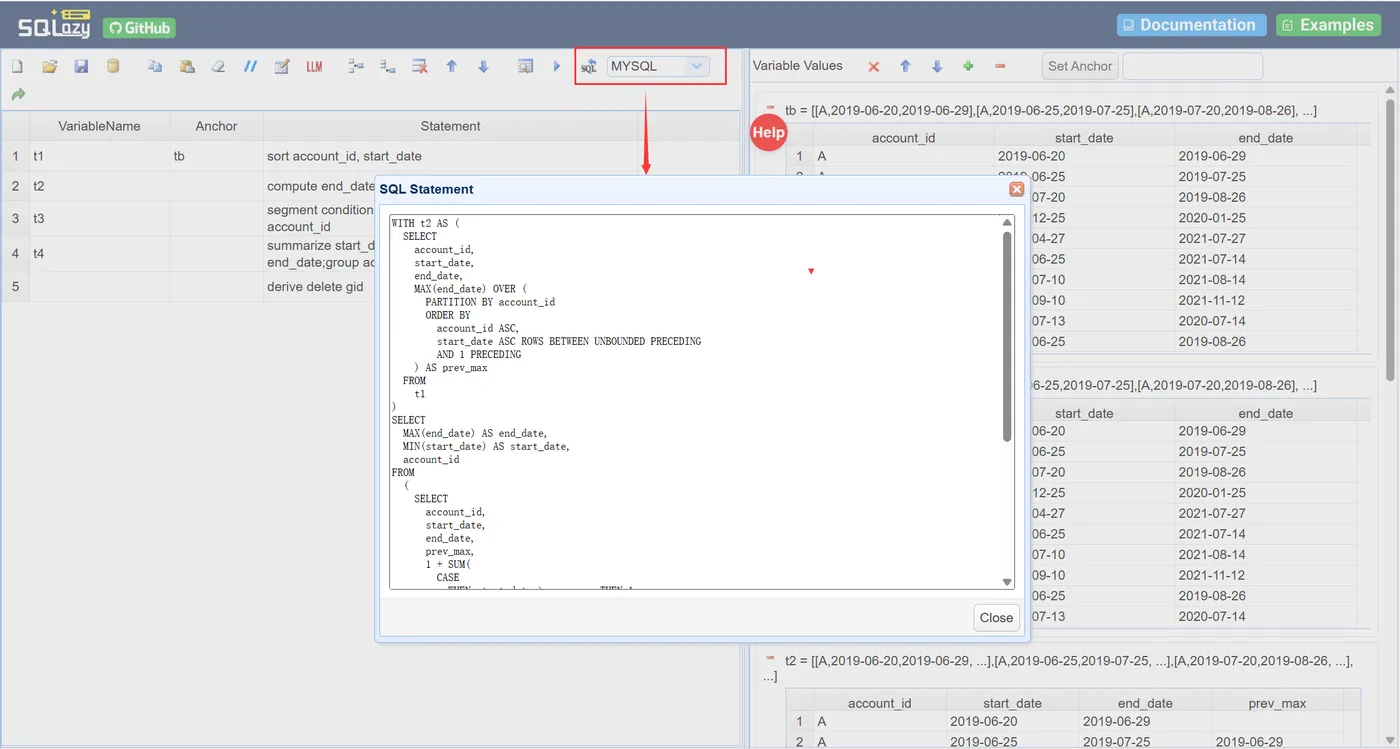Delete row using red X table icon
Screen dimensions: 1400x749
[420, 66]
